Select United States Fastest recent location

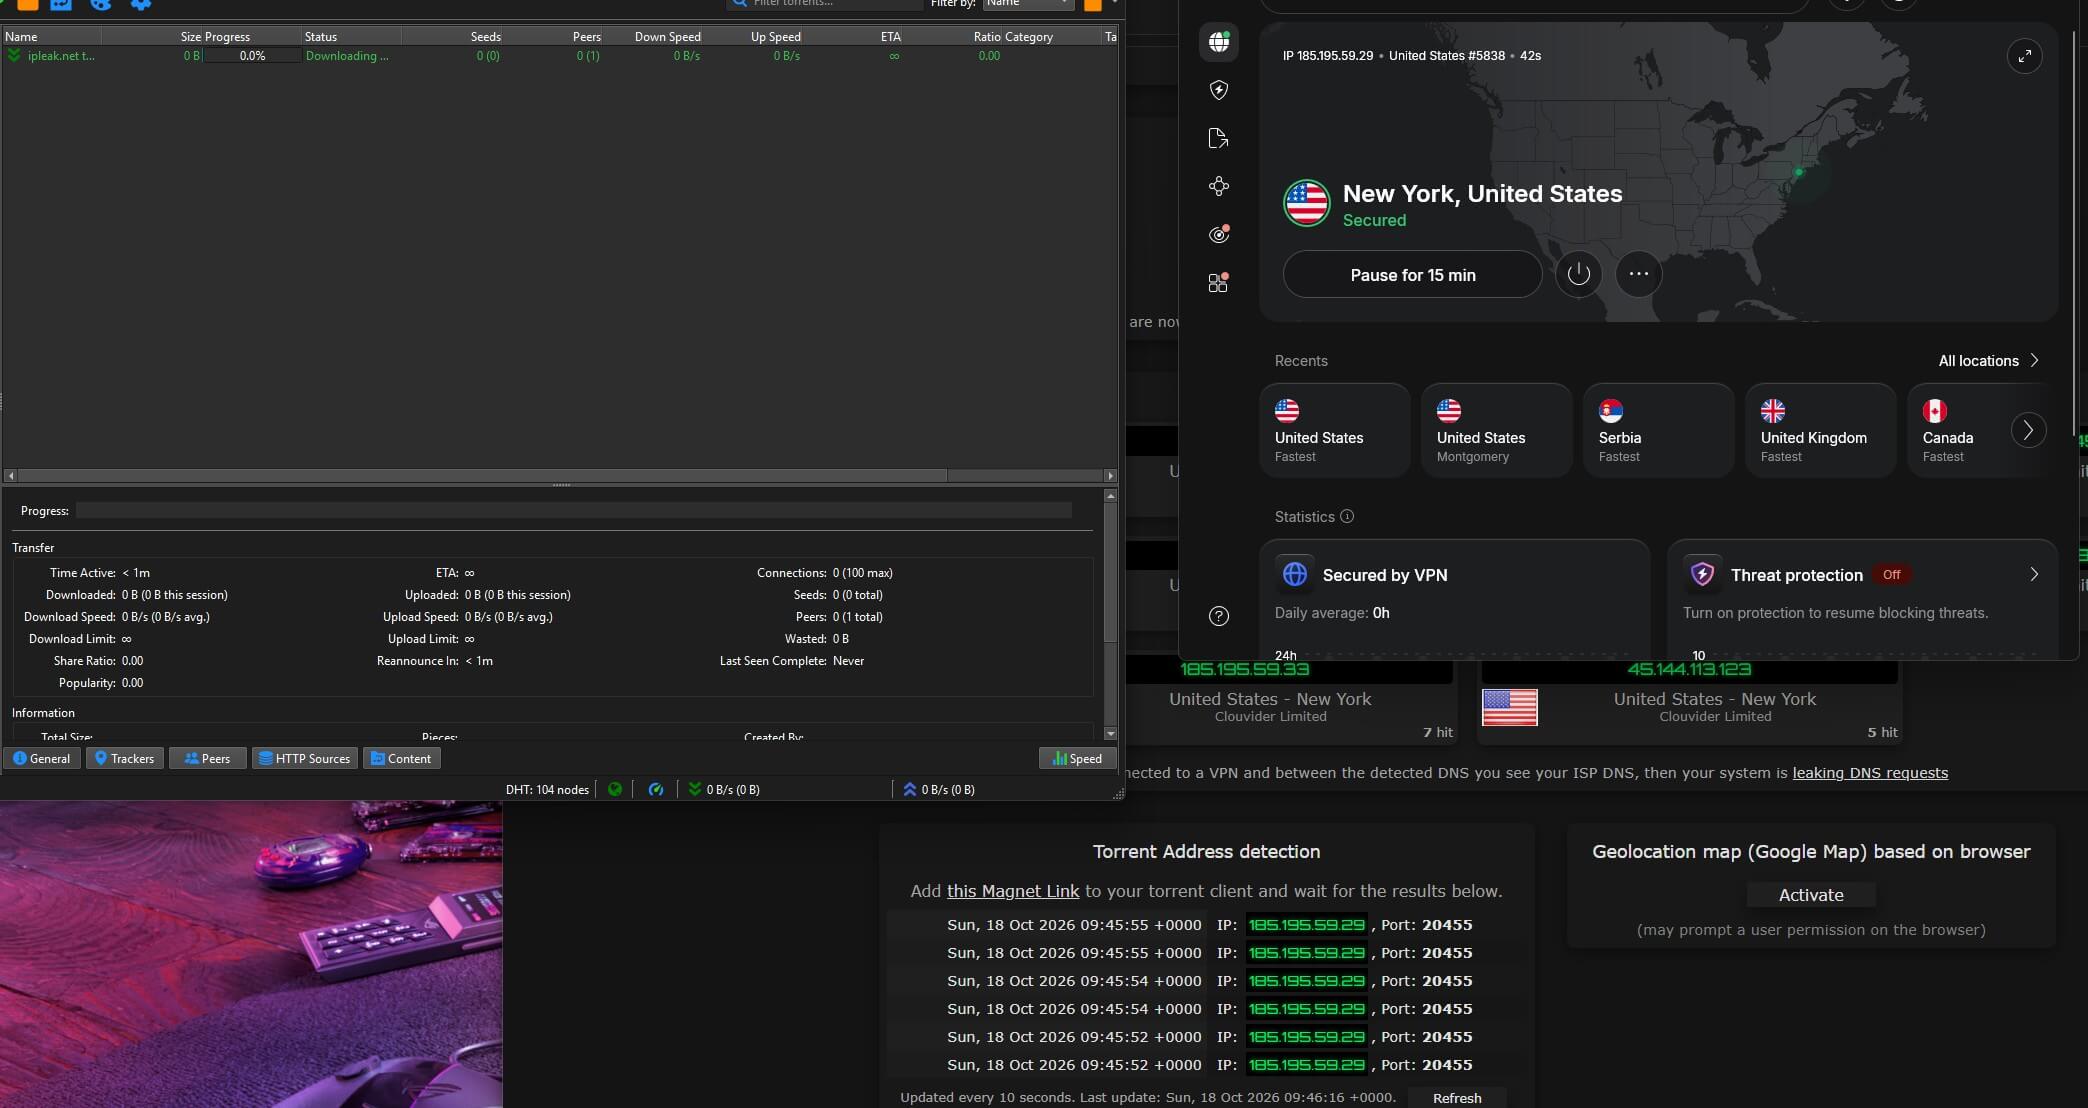[1334, 430]
